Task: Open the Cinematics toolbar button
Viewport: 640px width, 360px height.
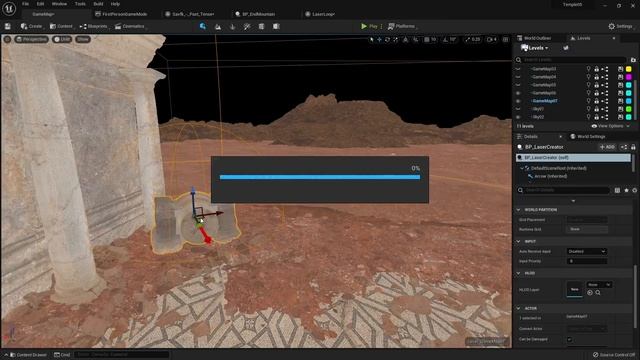Action: click(x=130, y=27)
